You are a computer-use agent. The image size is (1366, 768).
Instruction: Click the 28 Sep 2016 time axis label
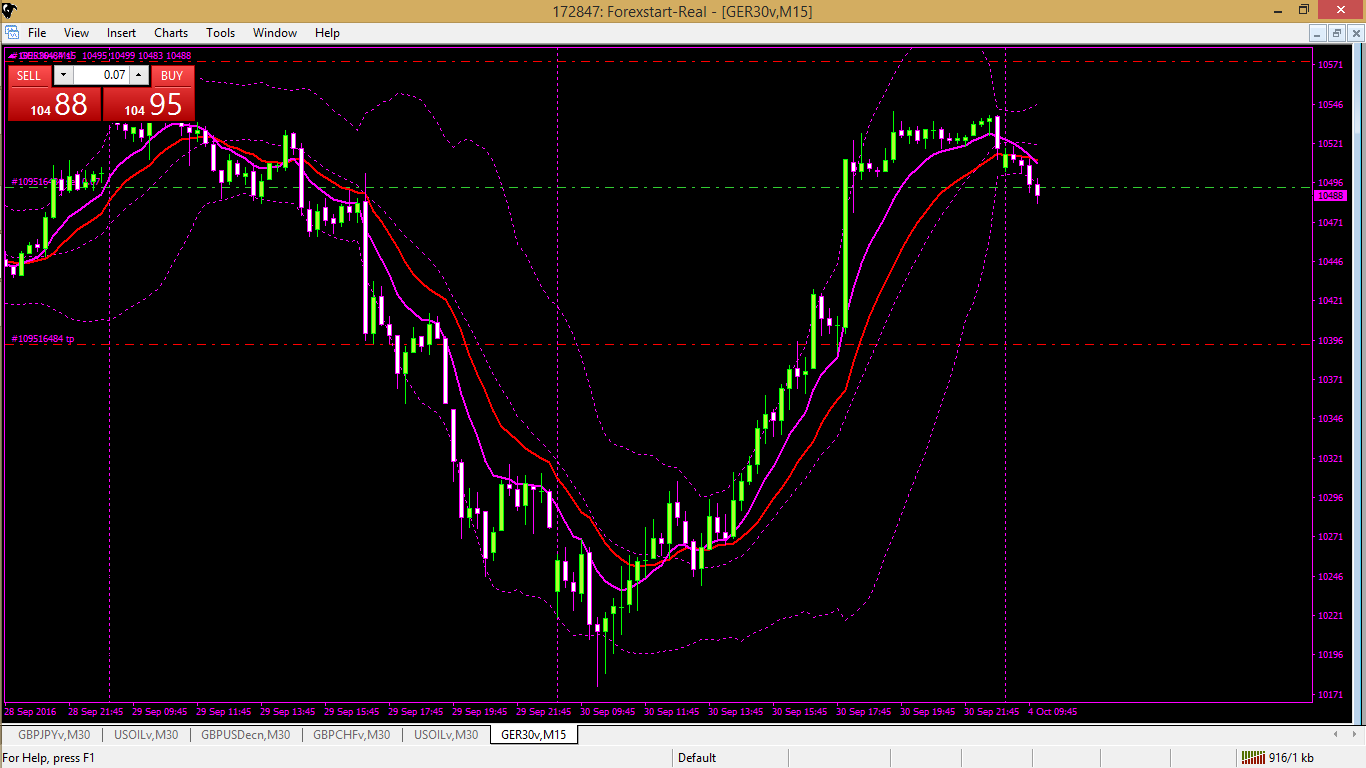coord(30,712)
